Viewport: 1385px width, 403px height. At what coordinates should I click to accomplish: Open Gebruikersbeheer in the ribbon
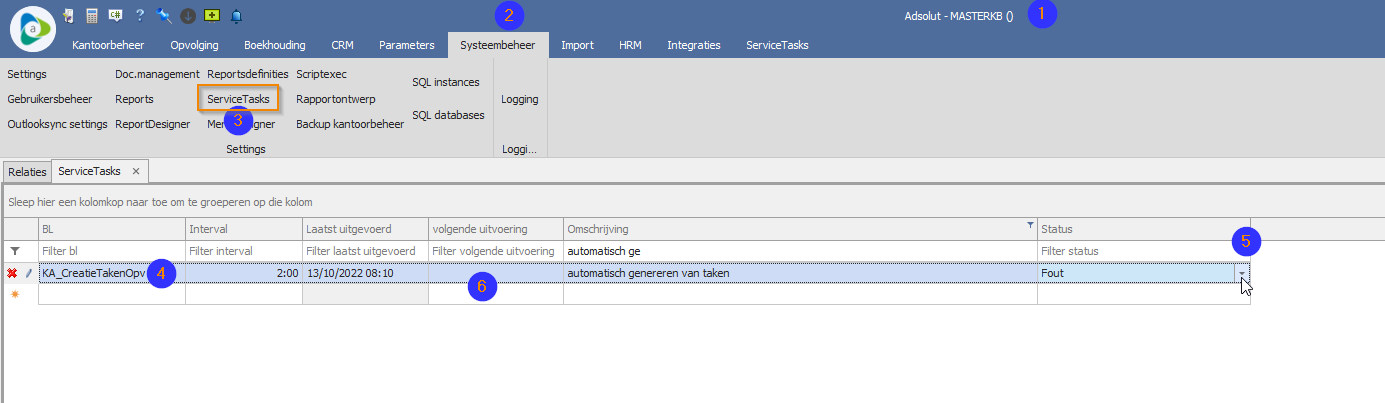[x=49, y=99]
